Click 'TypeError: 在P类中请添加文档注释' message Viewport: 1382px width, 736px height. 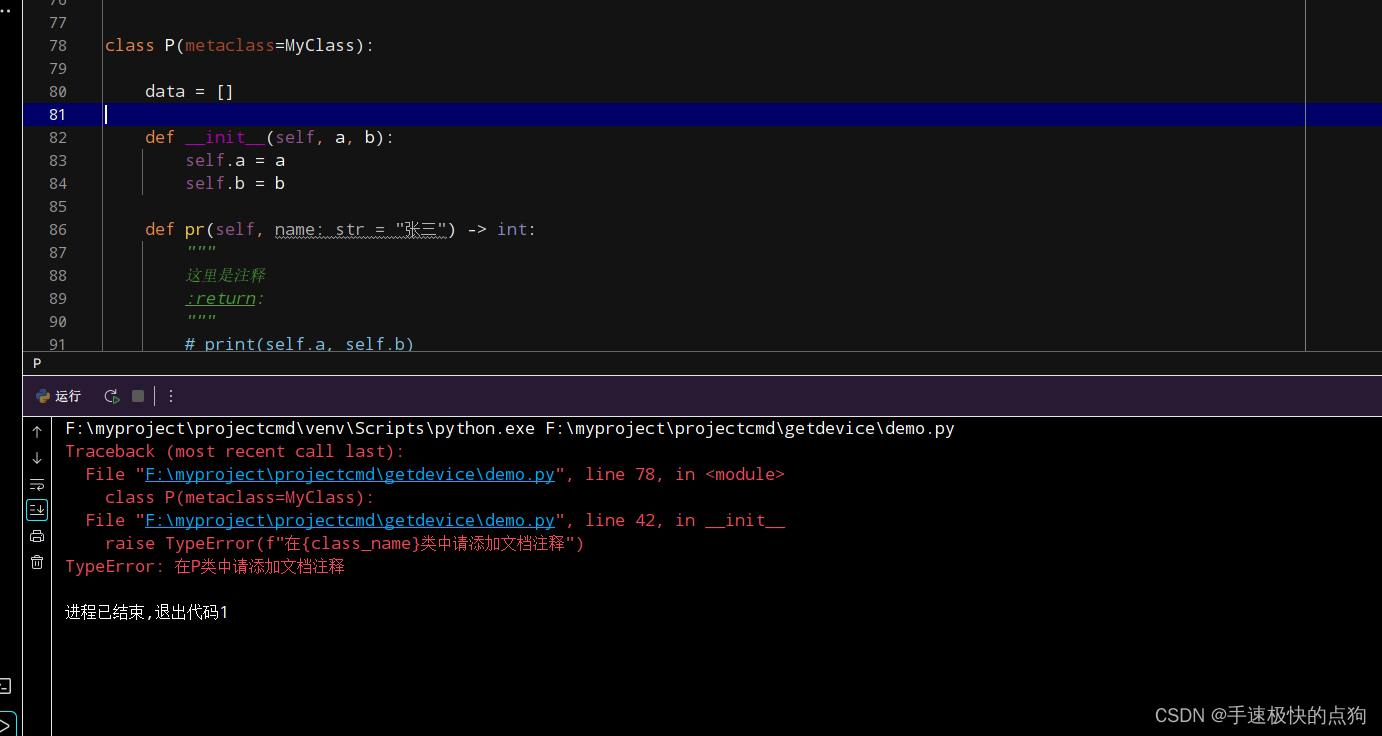coord(205,567)
